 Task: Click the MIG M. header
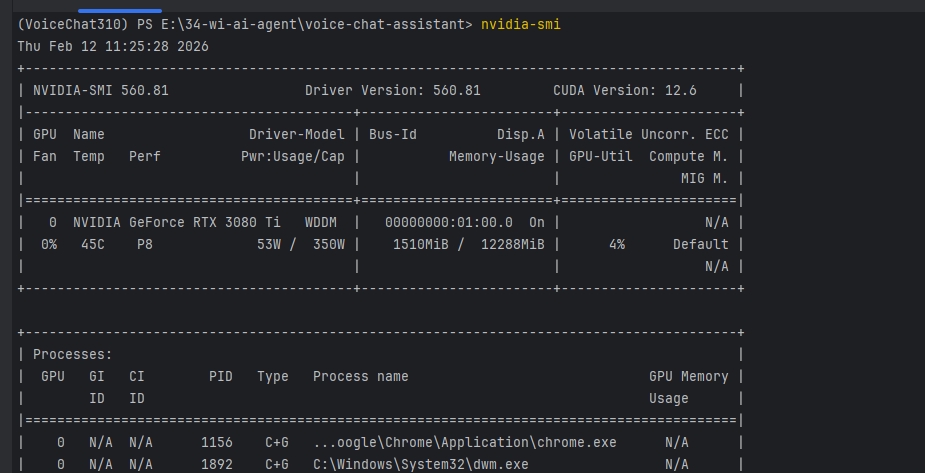click(x=705, y=179)
